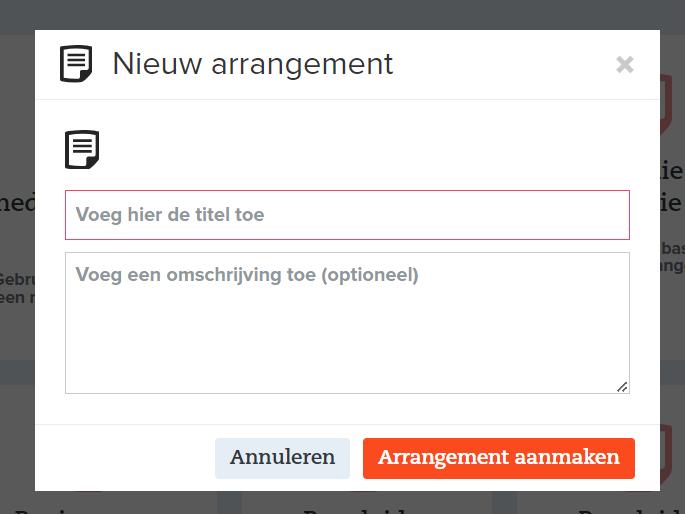Cancel with the Annuleren button
Viewport: 685px width, 514px height.
(282, 458)
